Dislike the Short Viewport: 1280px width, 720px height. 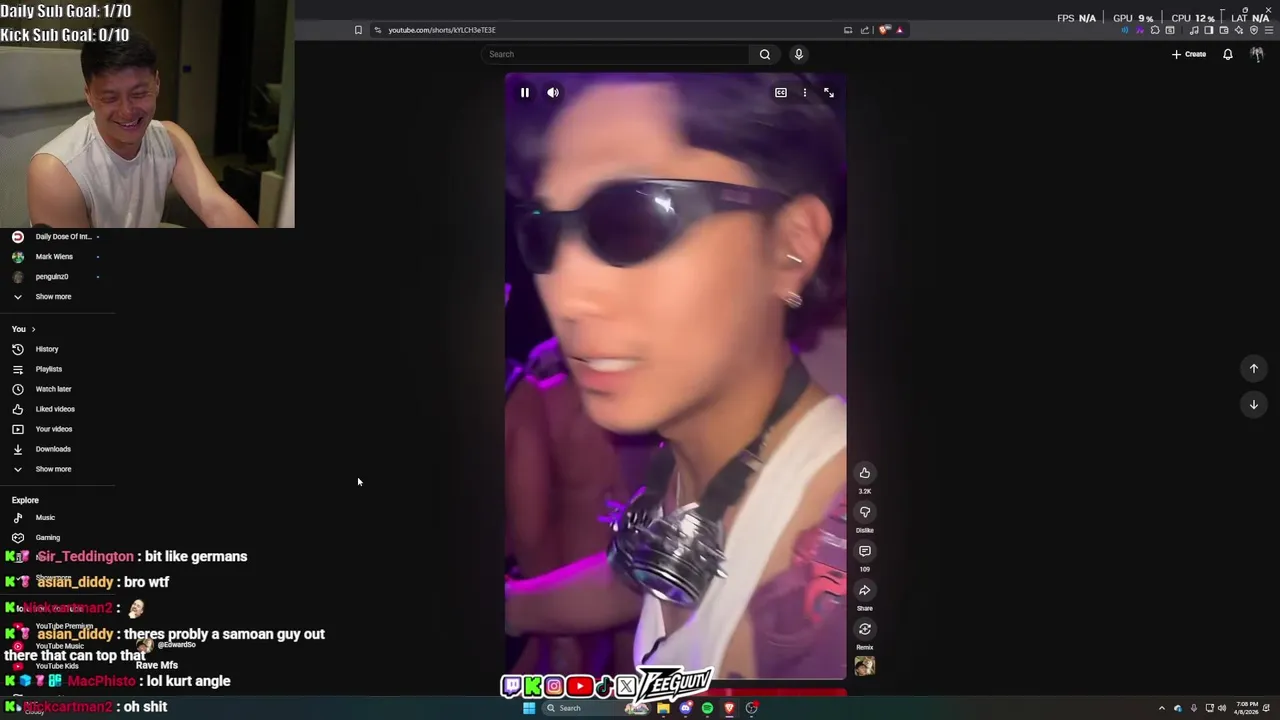click(x=865, y=512)
